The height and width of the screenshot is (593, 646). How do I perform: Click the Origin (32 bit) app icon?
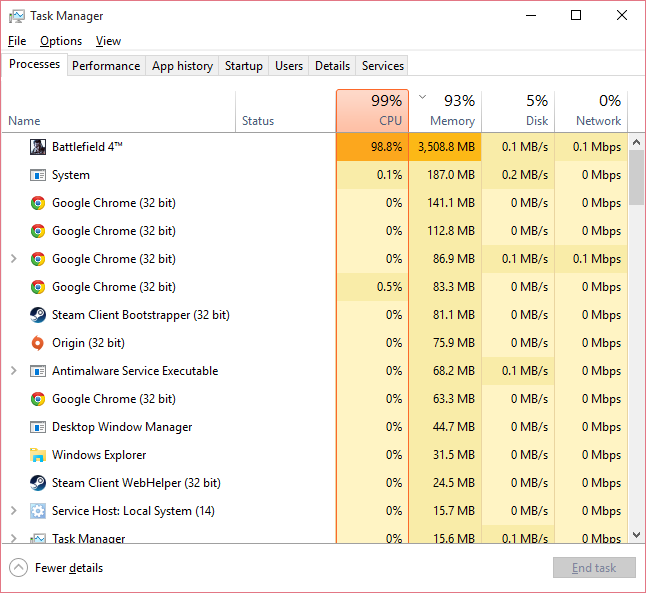38,343
